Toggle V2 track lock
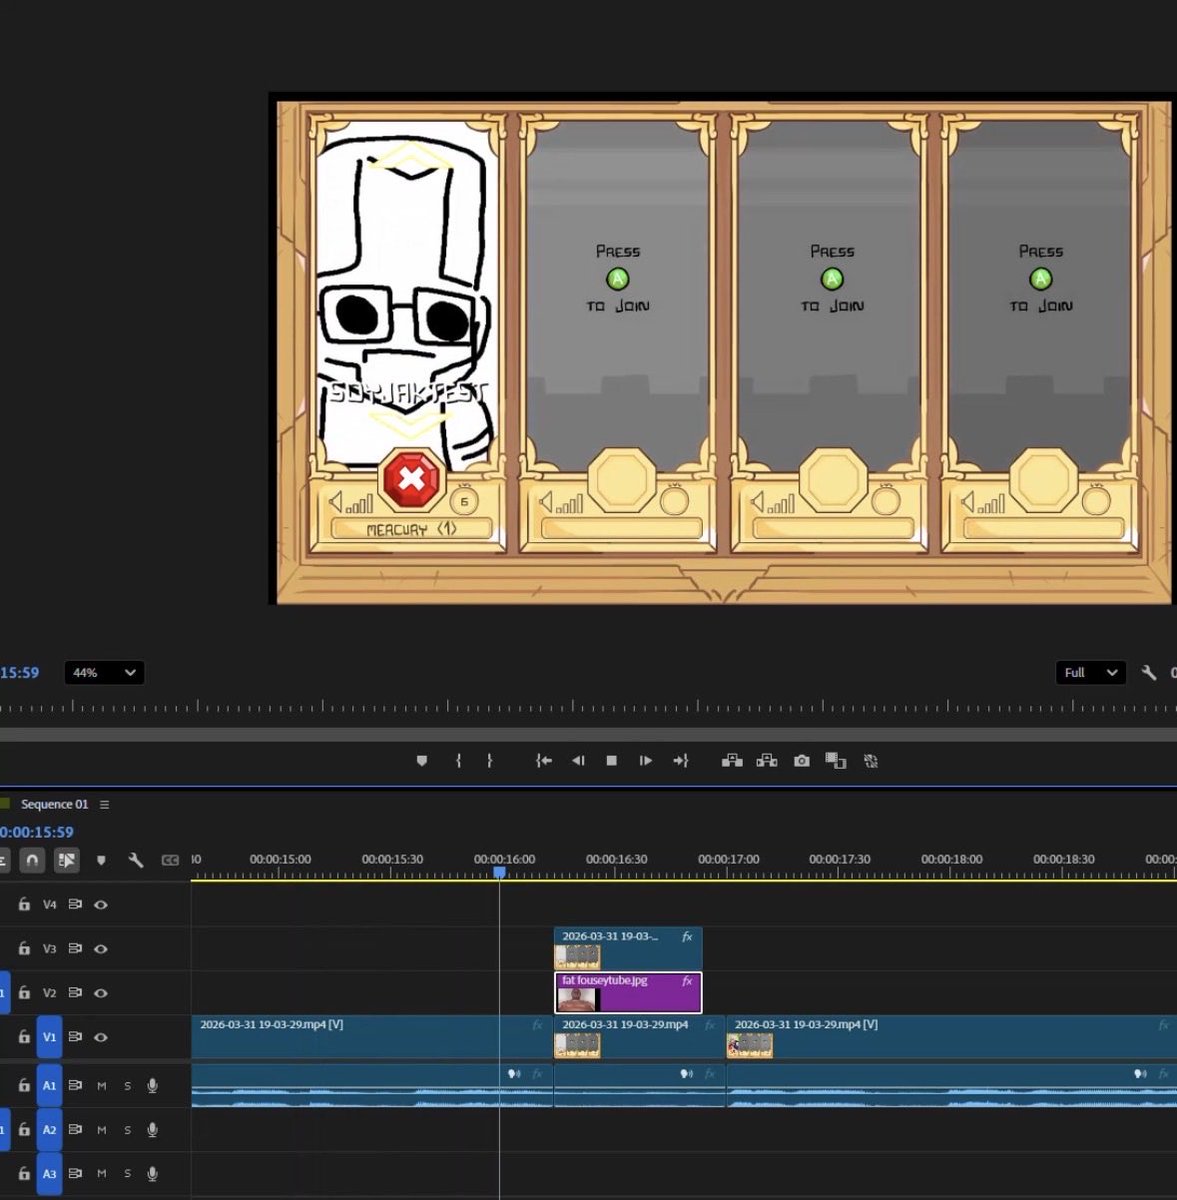Screen dimensions: 1177x1200 pyautogui.click(x=24, y=993)
